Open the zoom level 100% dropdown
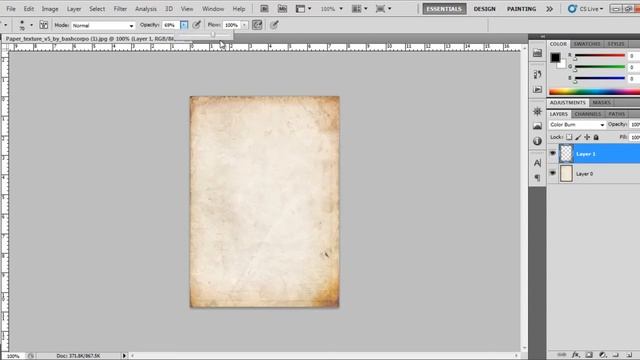The image size is (640, 360). (331, 9)
